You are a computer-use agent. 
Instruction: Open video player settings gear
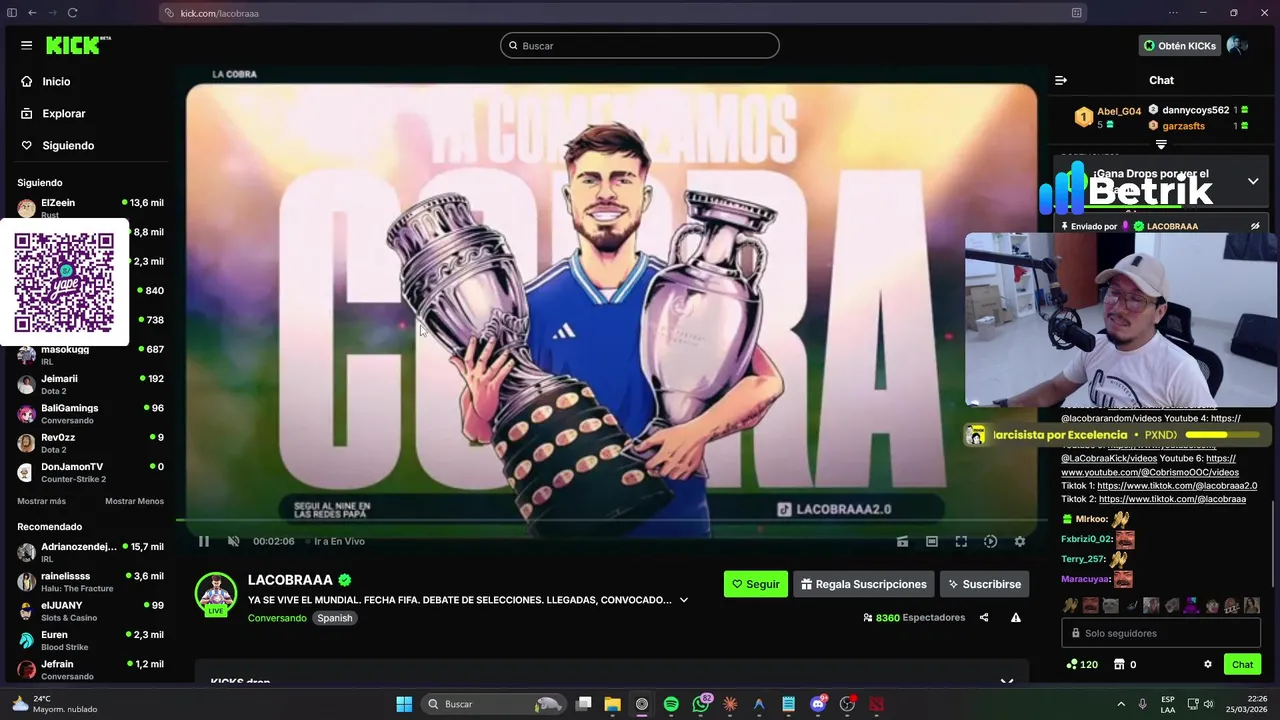(x=1019, y=541)
